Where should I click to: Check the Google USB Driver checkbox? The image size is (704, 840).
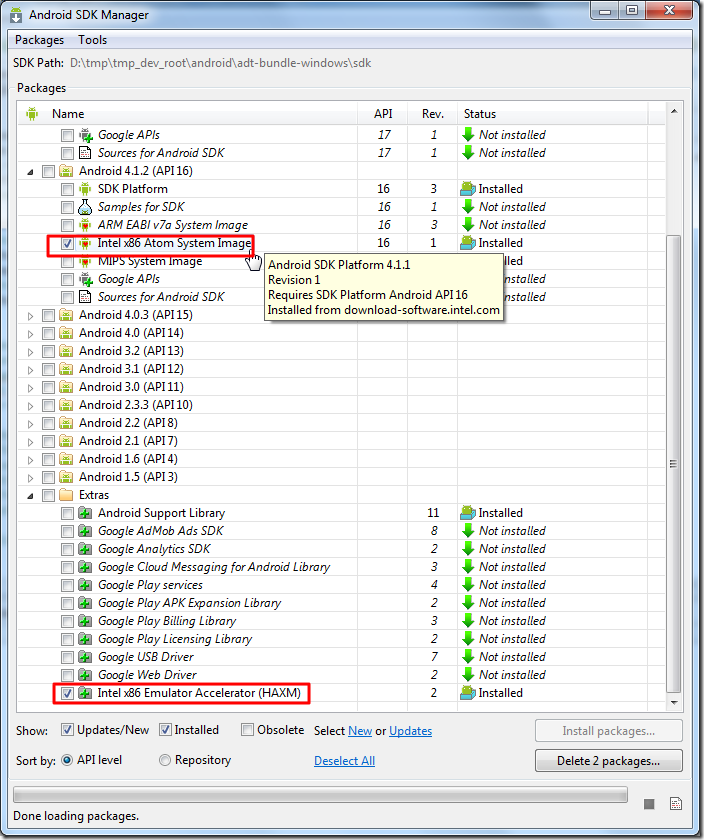tap(67, 657)
